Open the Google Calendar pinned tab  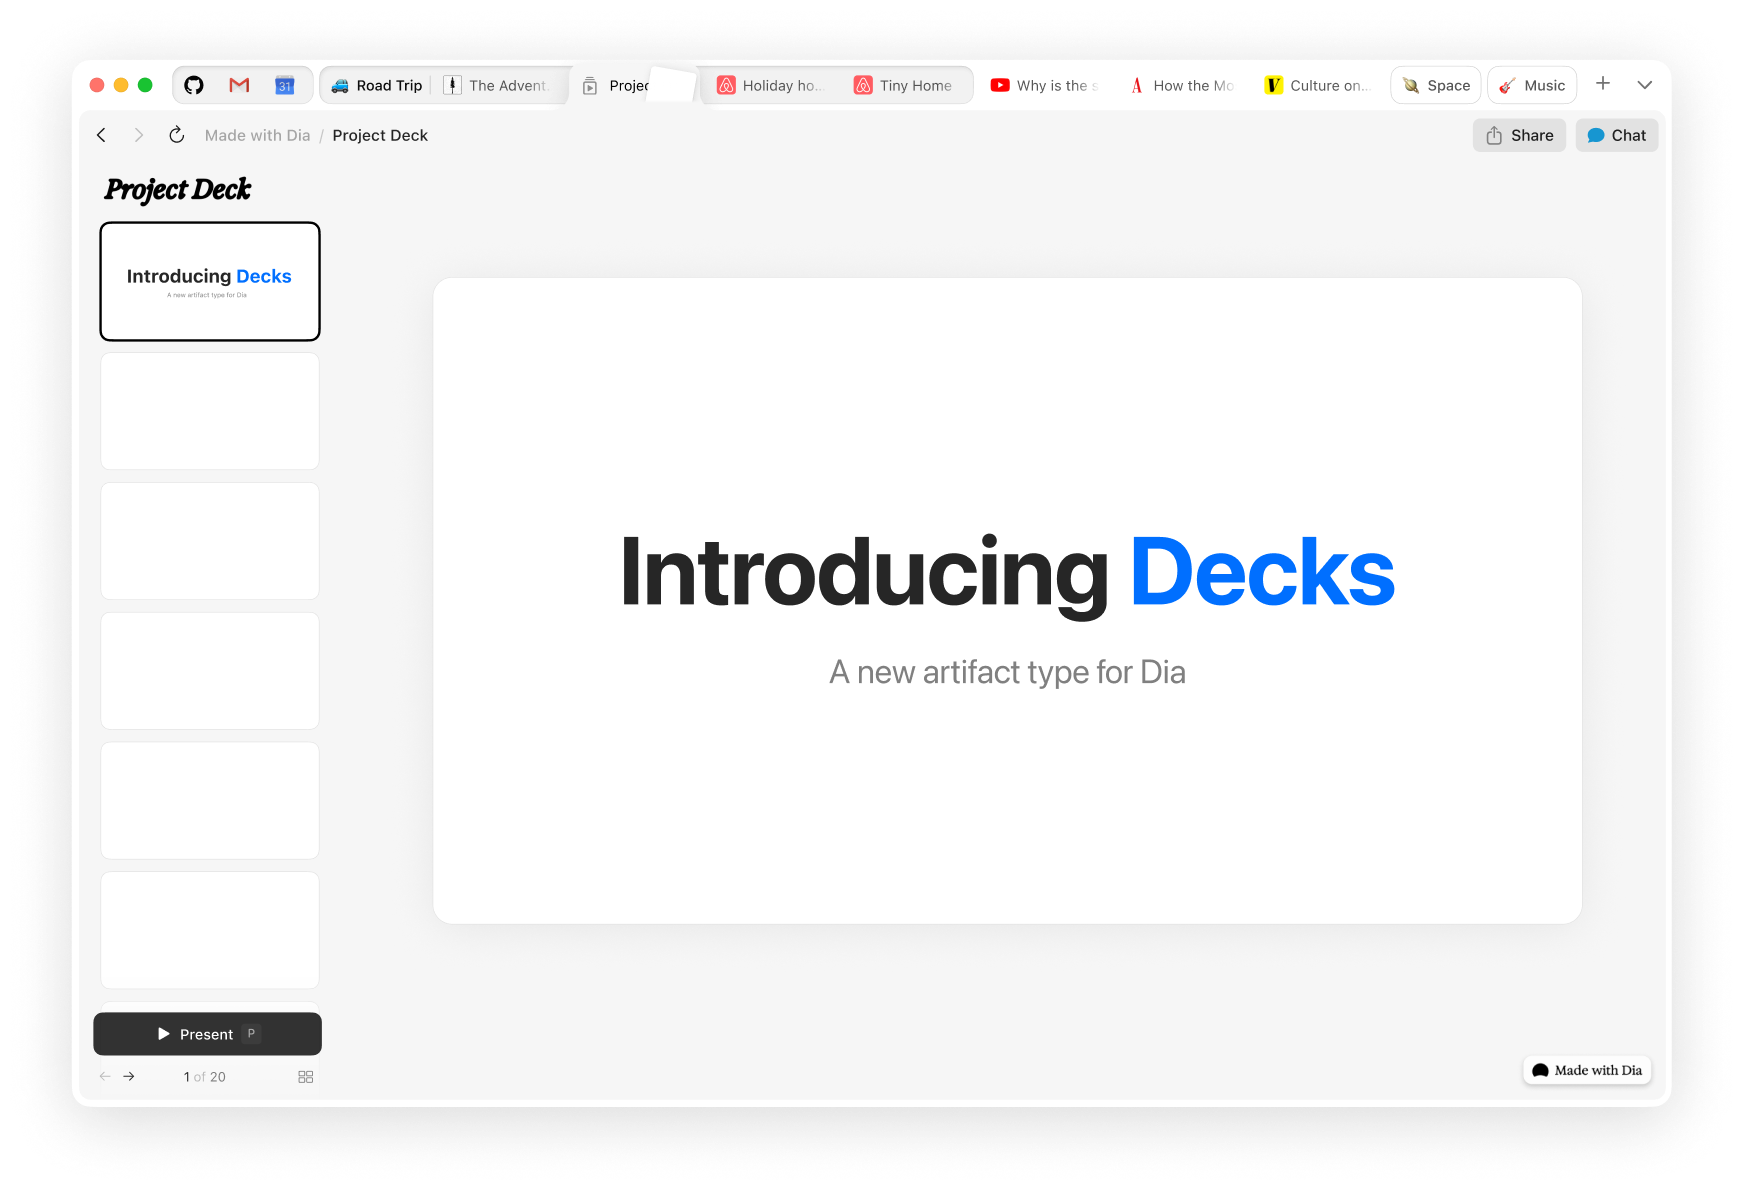tap(285, 85)
